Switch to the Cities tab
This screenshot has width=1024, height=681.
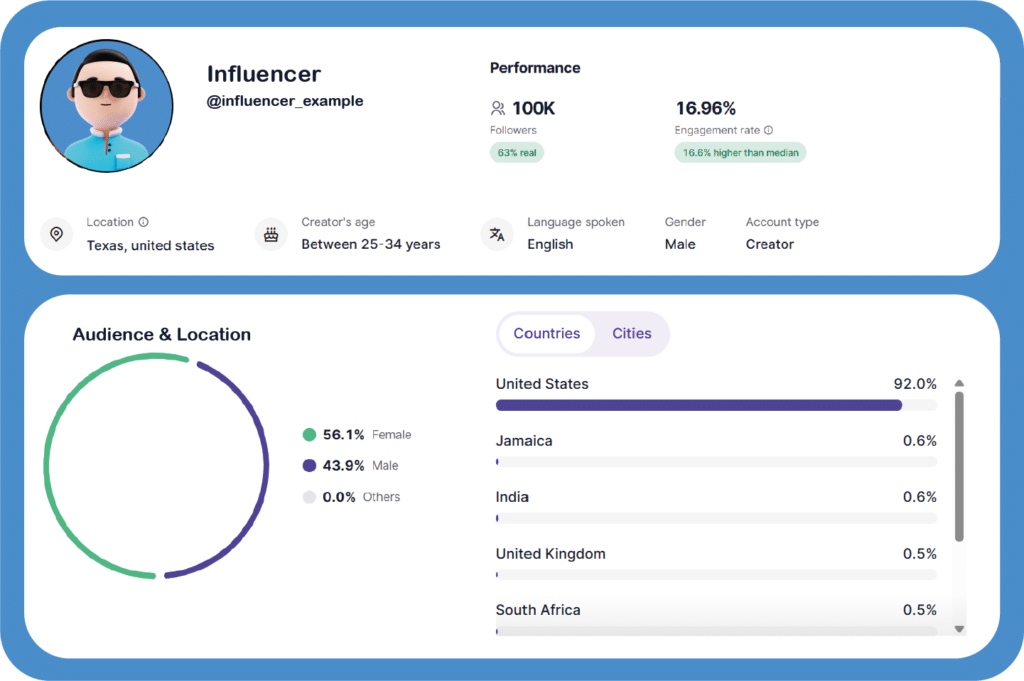(632, 334)
